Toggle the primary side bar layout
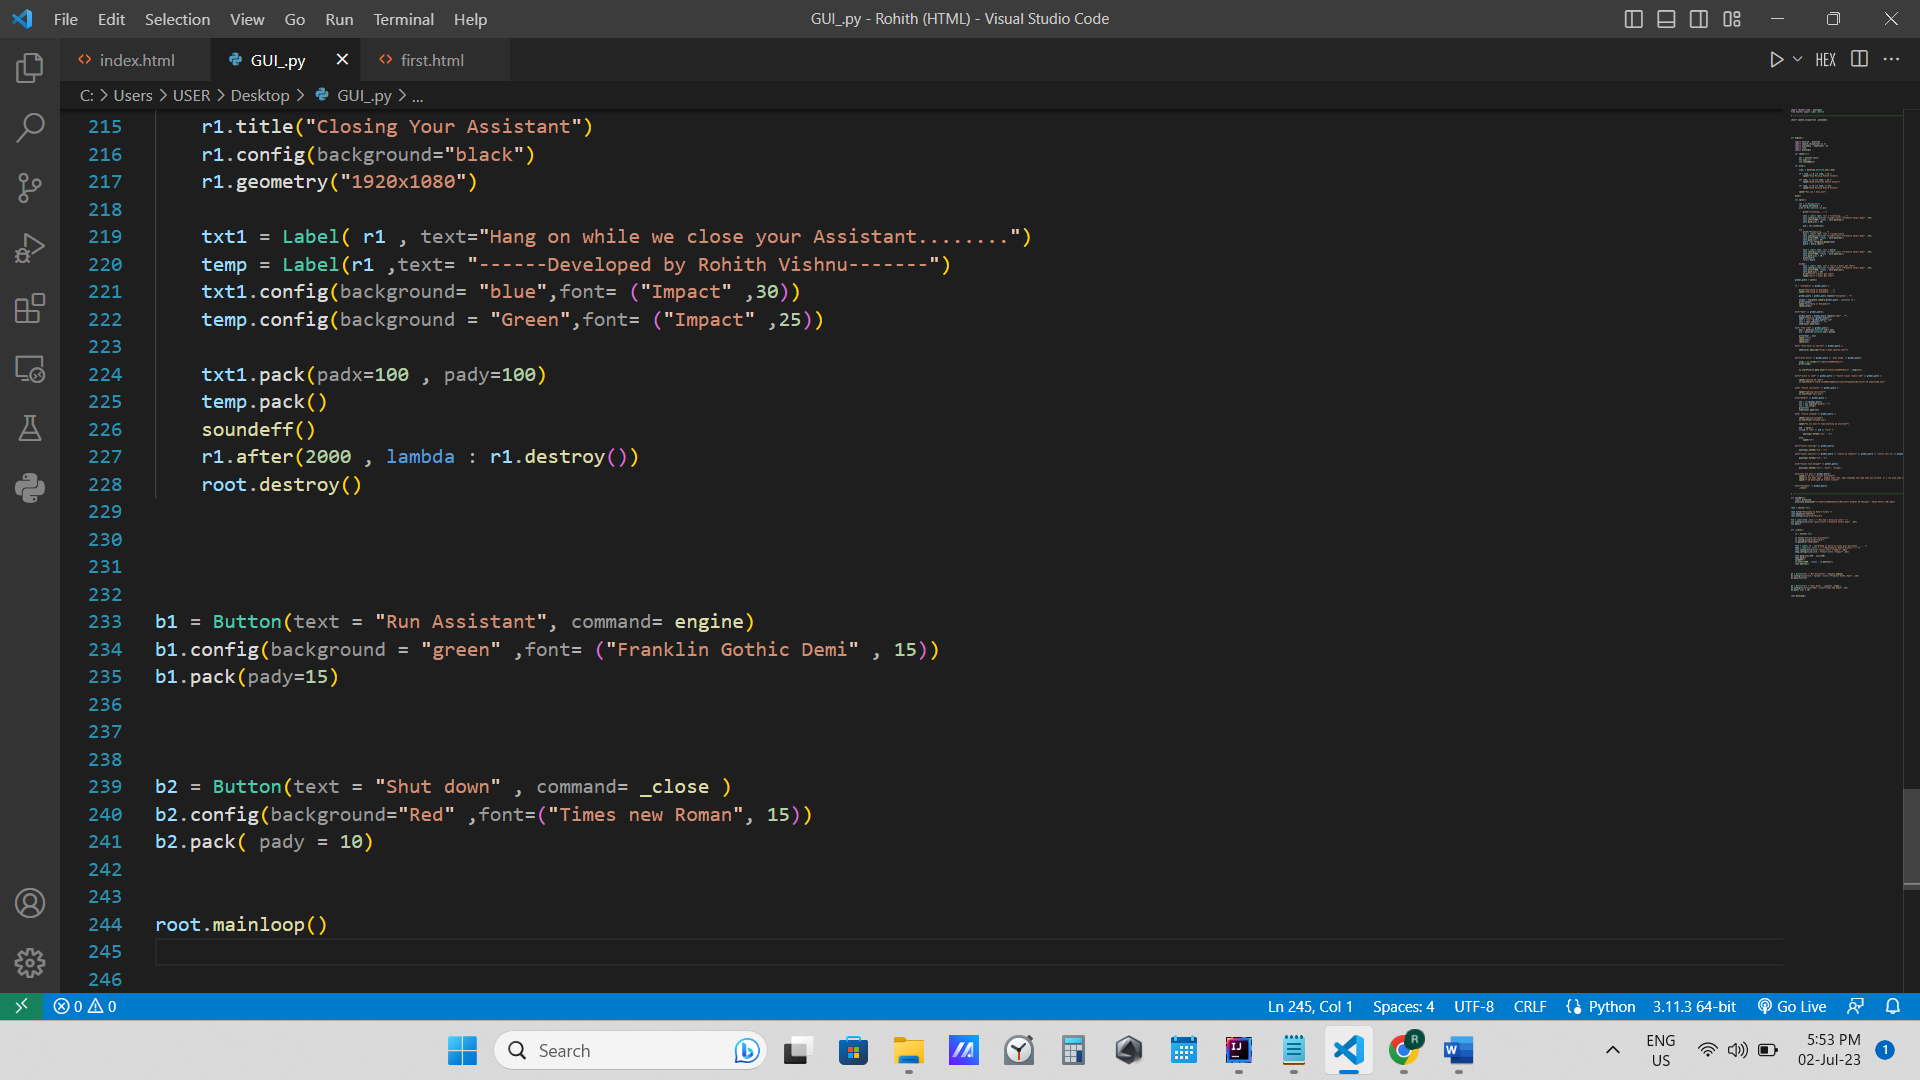Image resolution: width=1920 pixels, height=1080 pixels. [1633, 19]
